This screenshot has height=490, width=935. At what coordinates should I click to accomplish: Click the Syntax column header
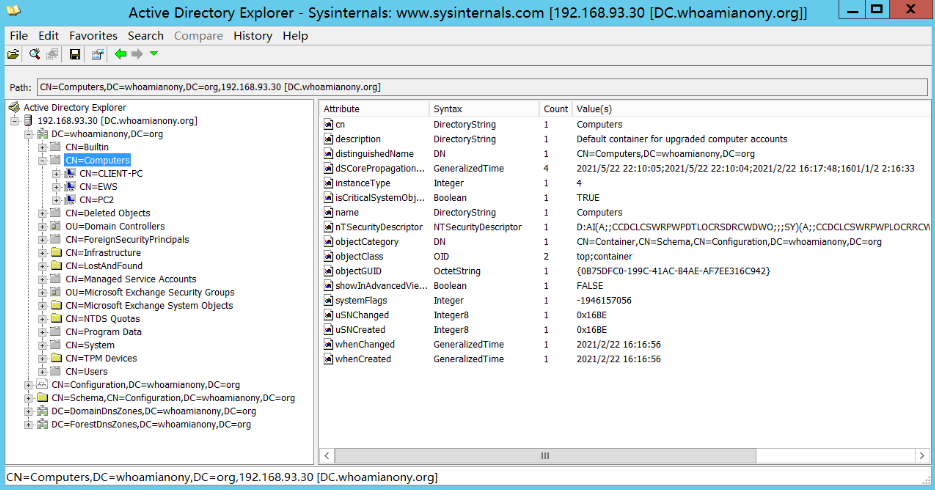(x=484, y=109)
